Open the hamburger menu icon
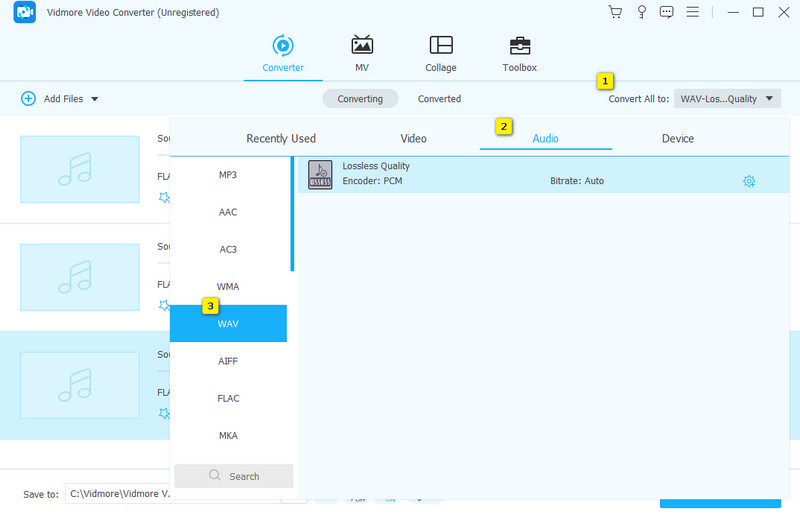 [693, 12]
